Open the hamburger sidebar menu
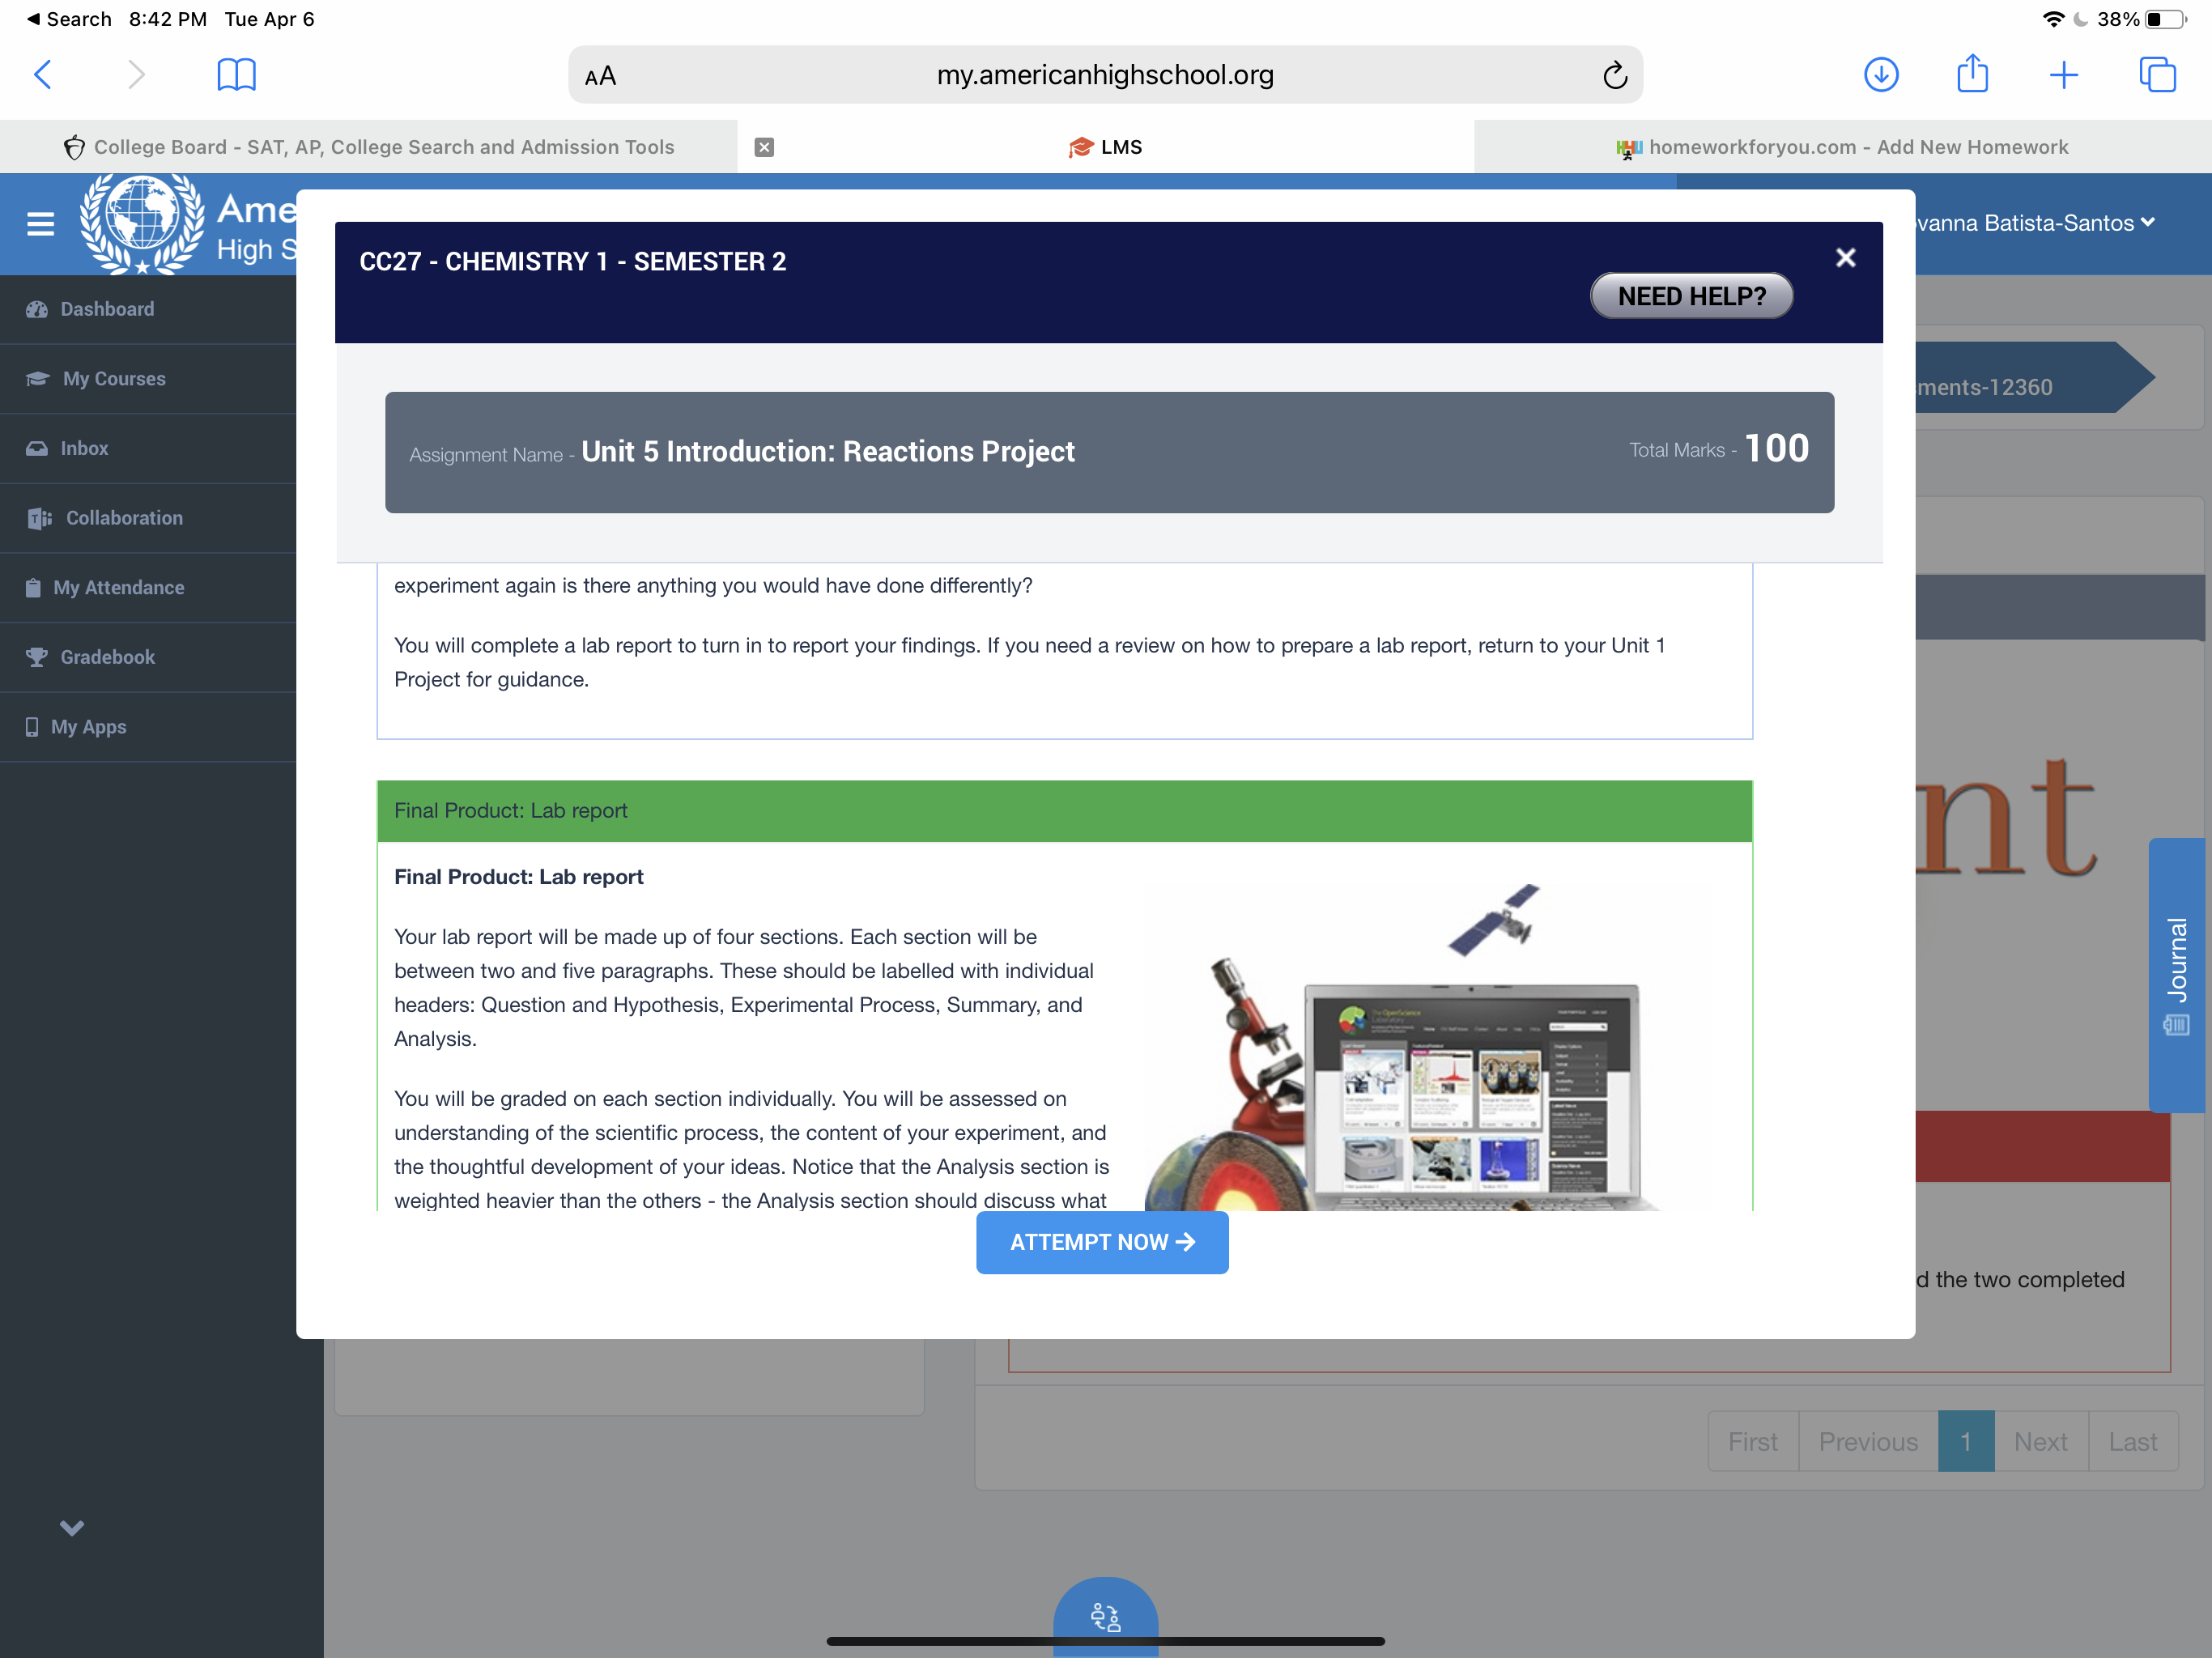Screen dimensions: 2212x1658 pos(41,223)
